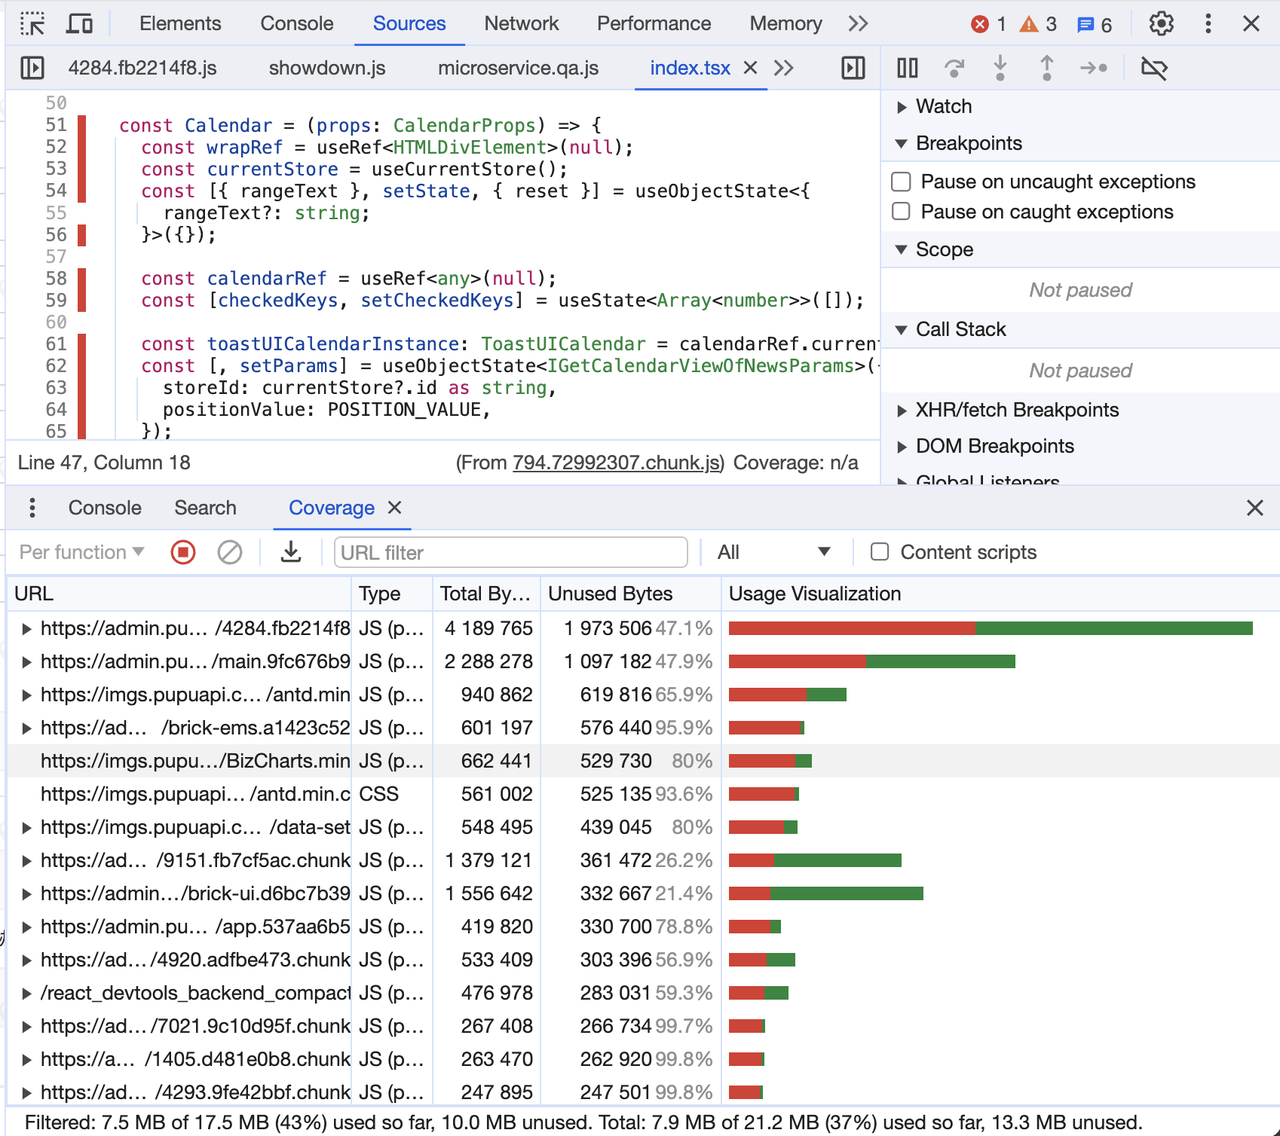Click the usage bar for 9151.fb7cf5ac.chunk
The width and height of the screenshot is (1280, 1136).
[815, 860]
